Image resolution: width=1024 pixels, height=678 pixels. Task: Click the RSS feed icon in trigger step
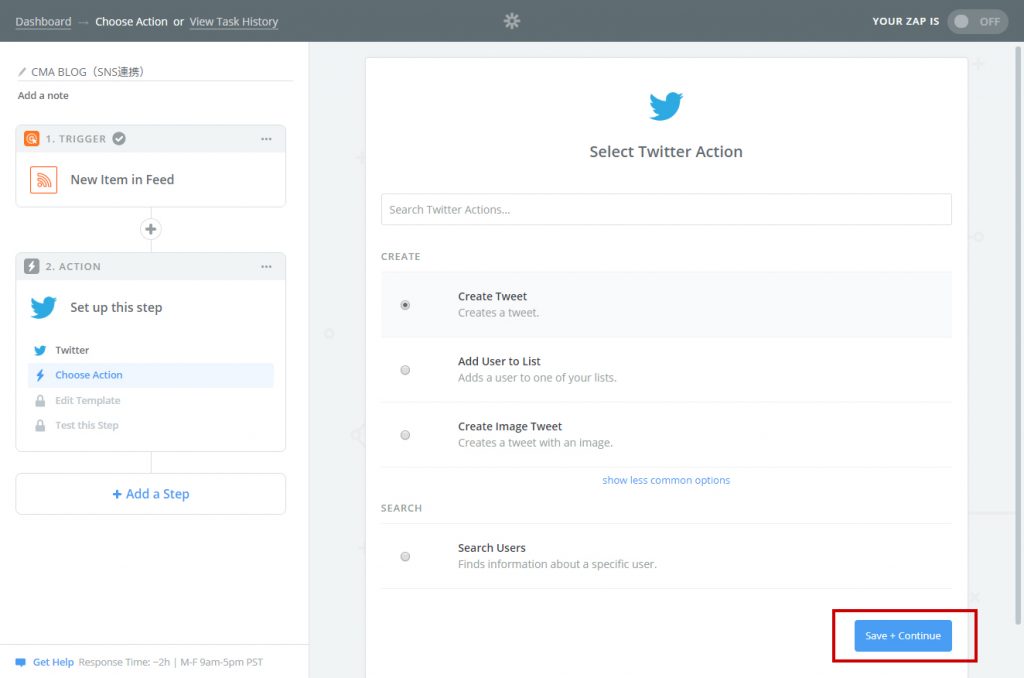pos(43,180)
